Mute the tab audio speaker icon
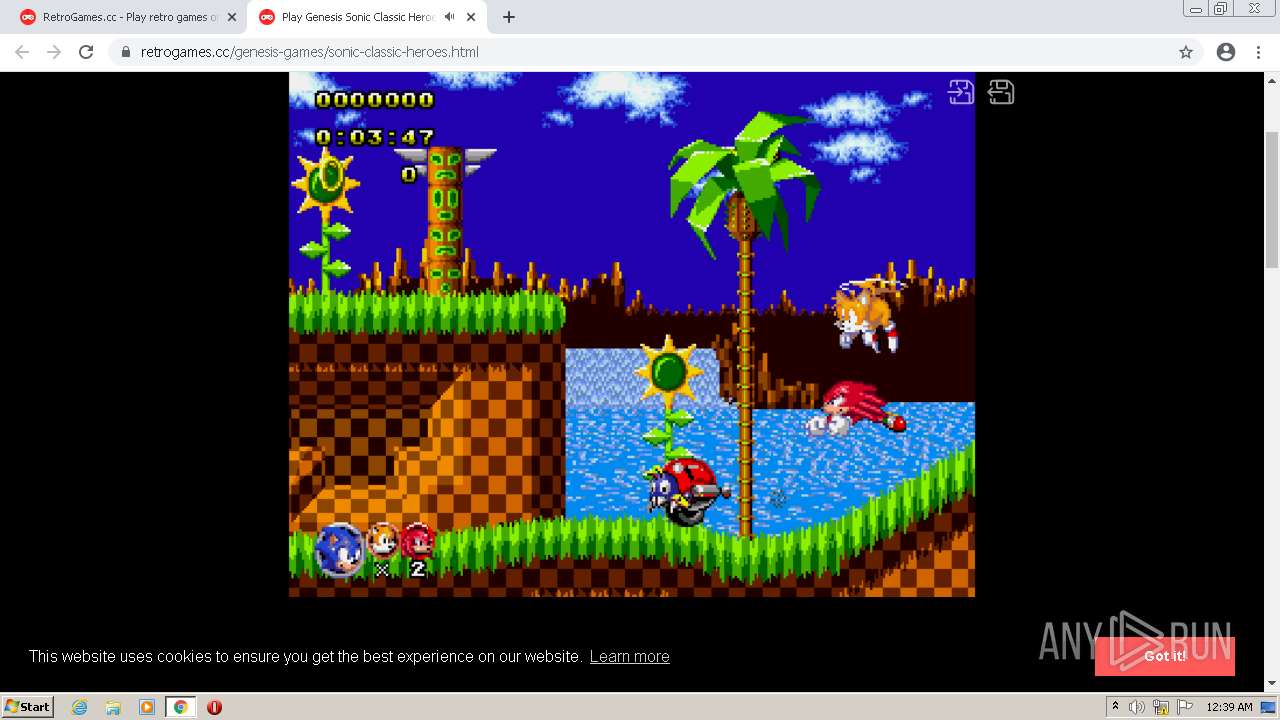1280x720 pixels. (449, 17)
